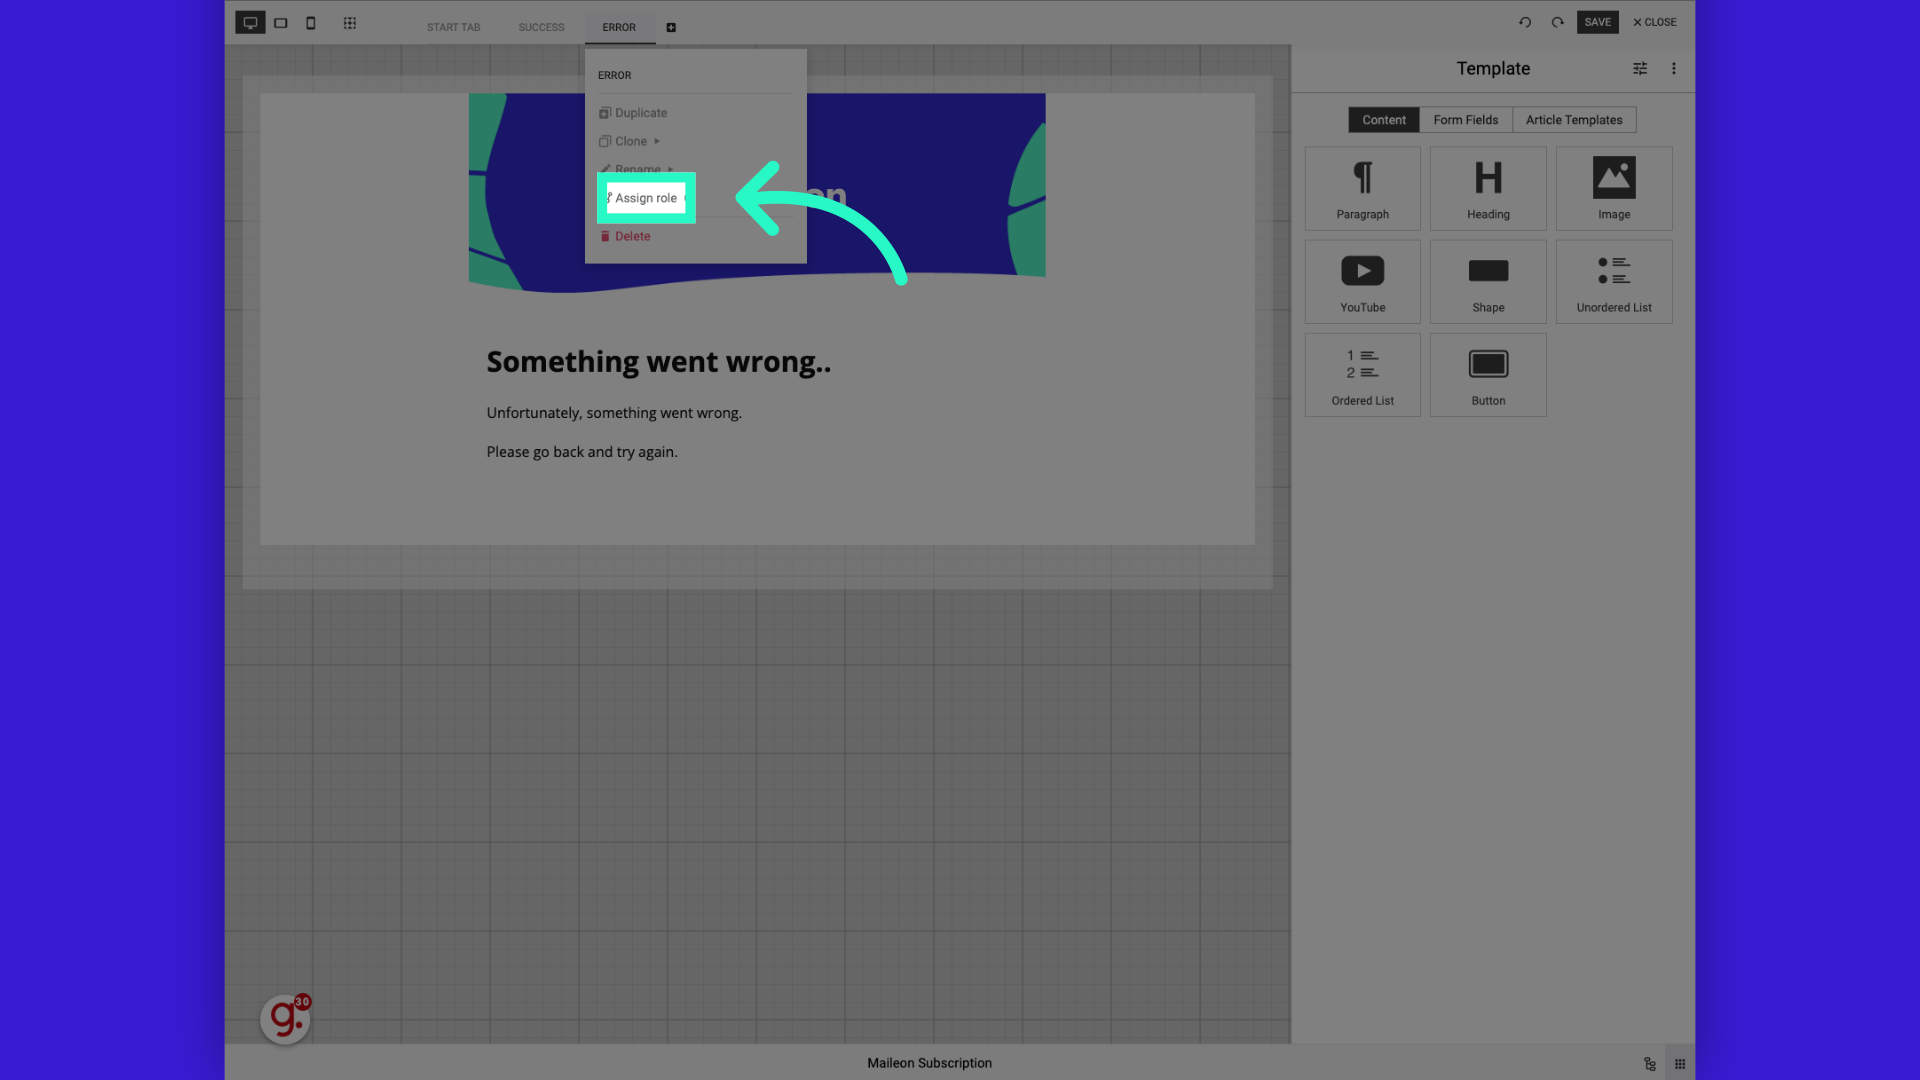The width and height of the screenshot is (1920, 1080).
Task: Click the Duplicate menu option
Action: point(641,112)
